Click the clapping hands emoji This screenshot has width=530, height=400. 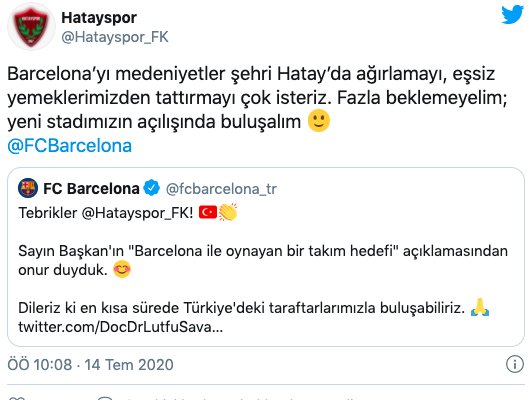pos(228,212)
